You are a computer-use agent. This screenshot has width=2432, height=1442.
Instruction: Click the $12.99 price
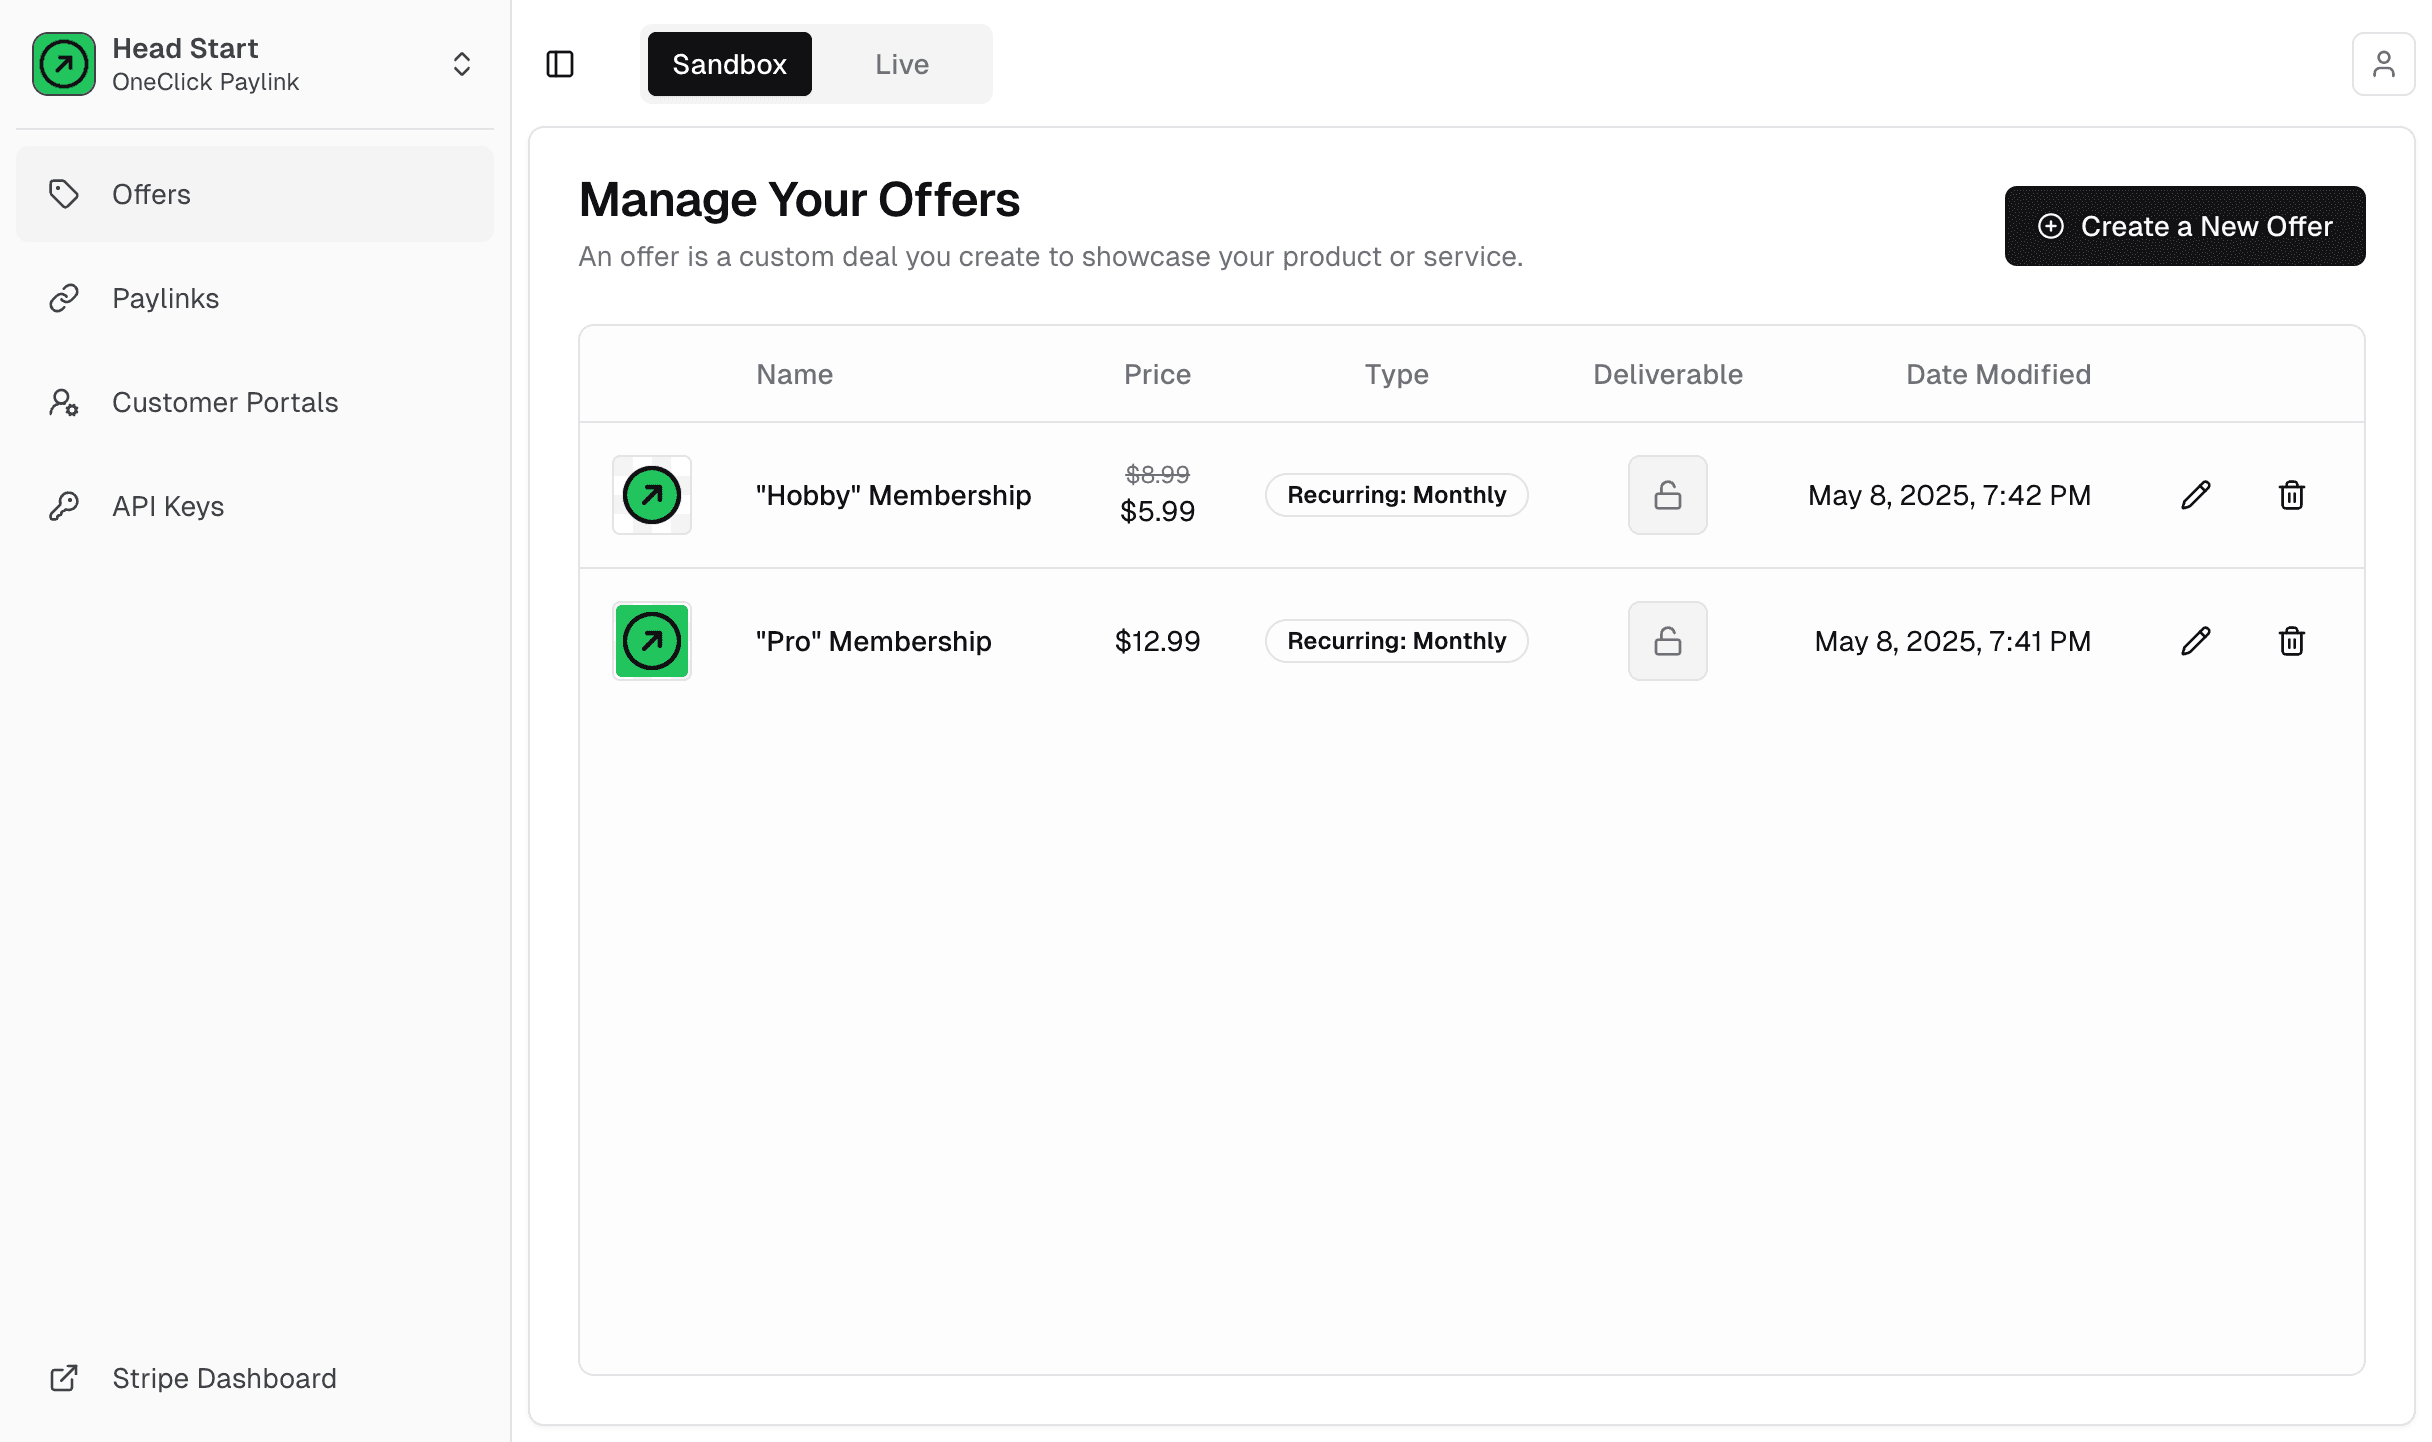tap(1157, 641)
